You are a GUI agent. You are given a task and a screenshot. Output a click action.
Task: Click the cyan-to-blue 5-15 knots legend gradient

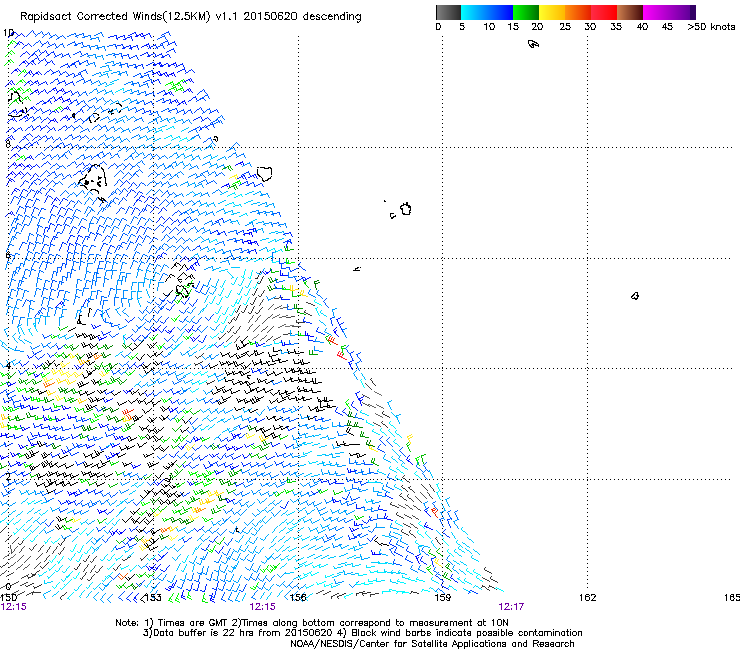click(487, 12)
